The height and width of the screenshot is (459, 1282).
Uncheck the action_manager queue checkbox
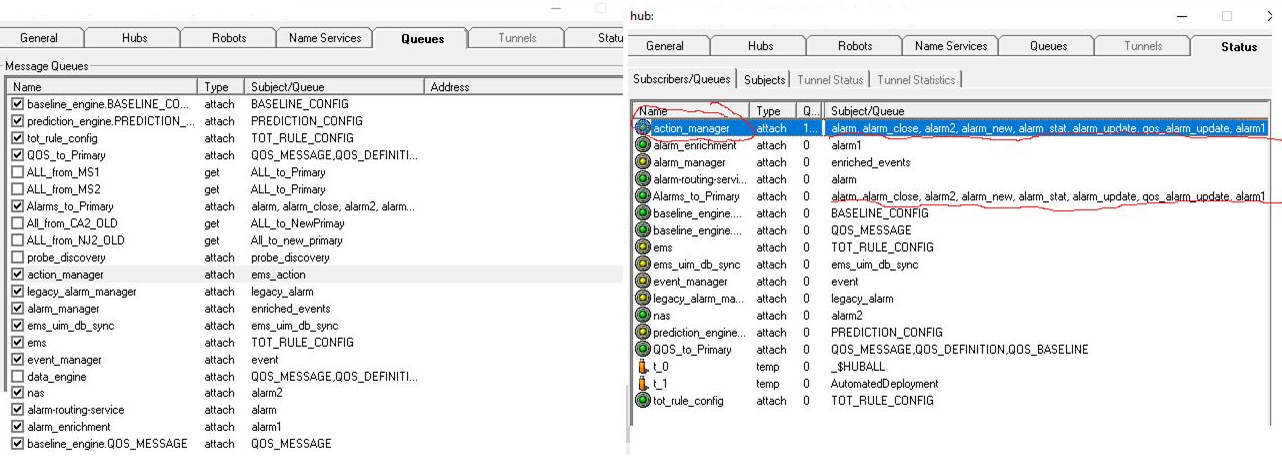tap(17, 274)
